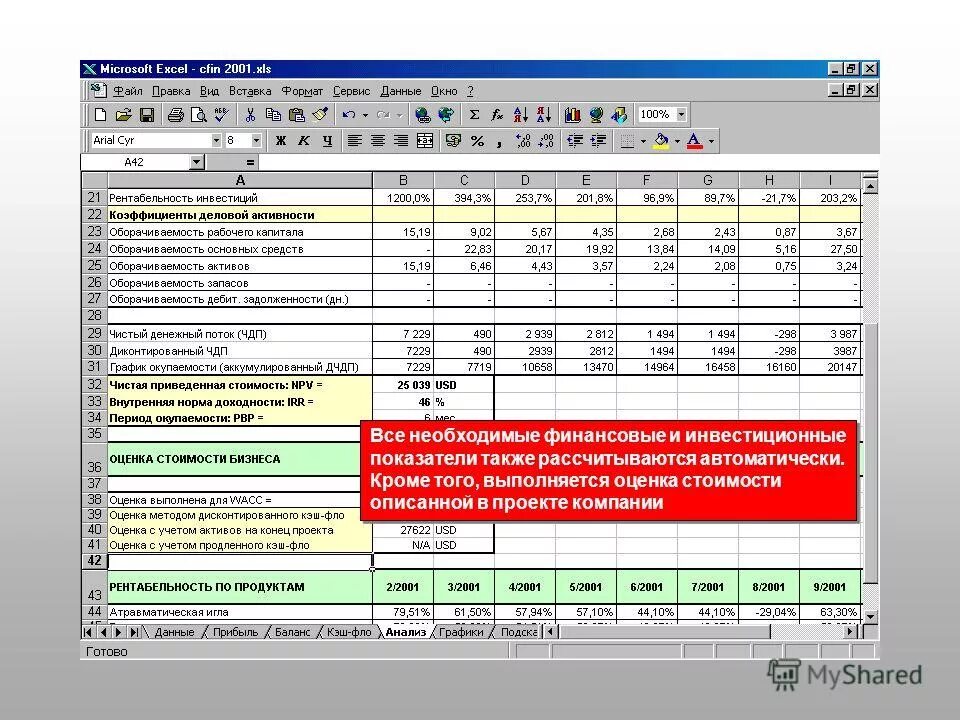Viewport: 960px width, 720px height.
Task: Apply the comma thousands separator style
Action: pyautogui.click(x=500, y=142)
